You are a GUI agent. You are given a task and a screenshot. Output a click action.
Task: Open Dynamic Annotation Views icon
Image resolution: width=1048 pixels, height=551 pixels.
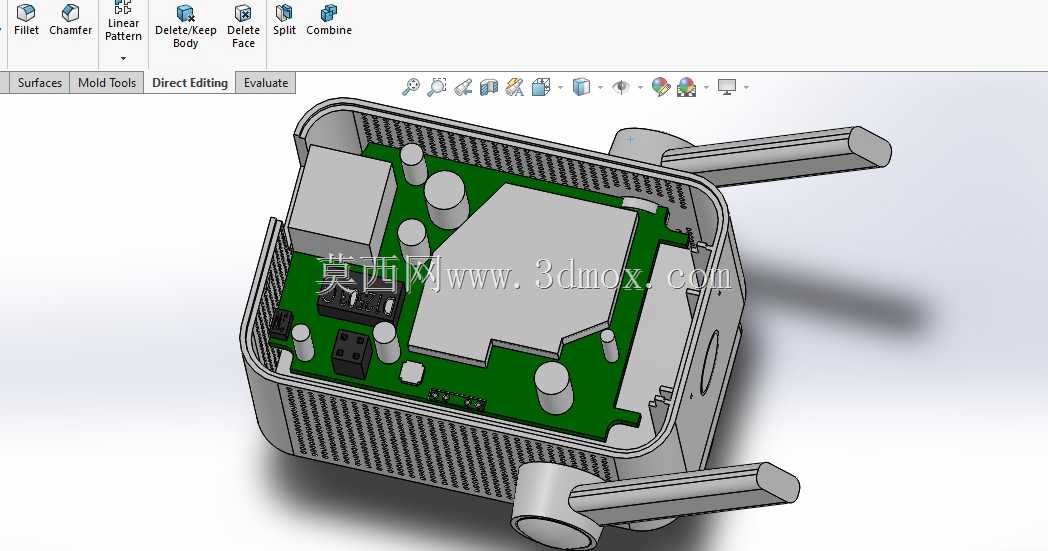click(515, 87)
